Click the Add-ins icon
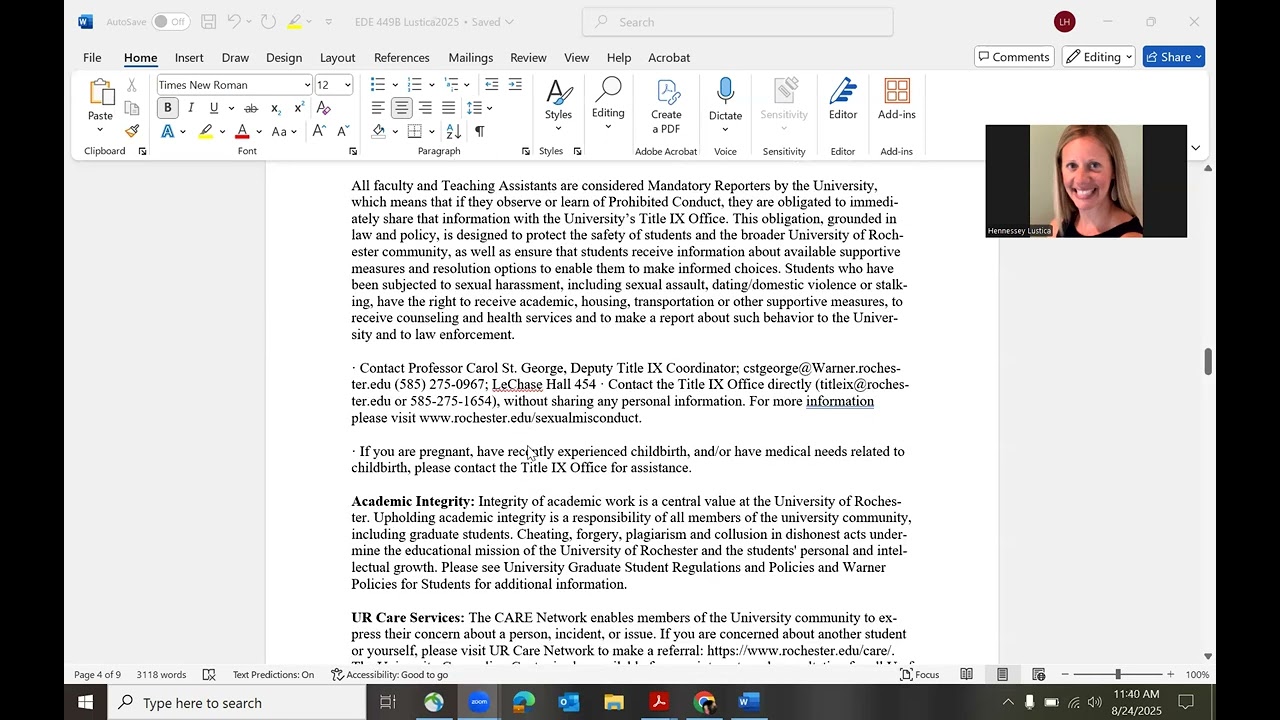 pyautogui.click(x=897, y=100)
